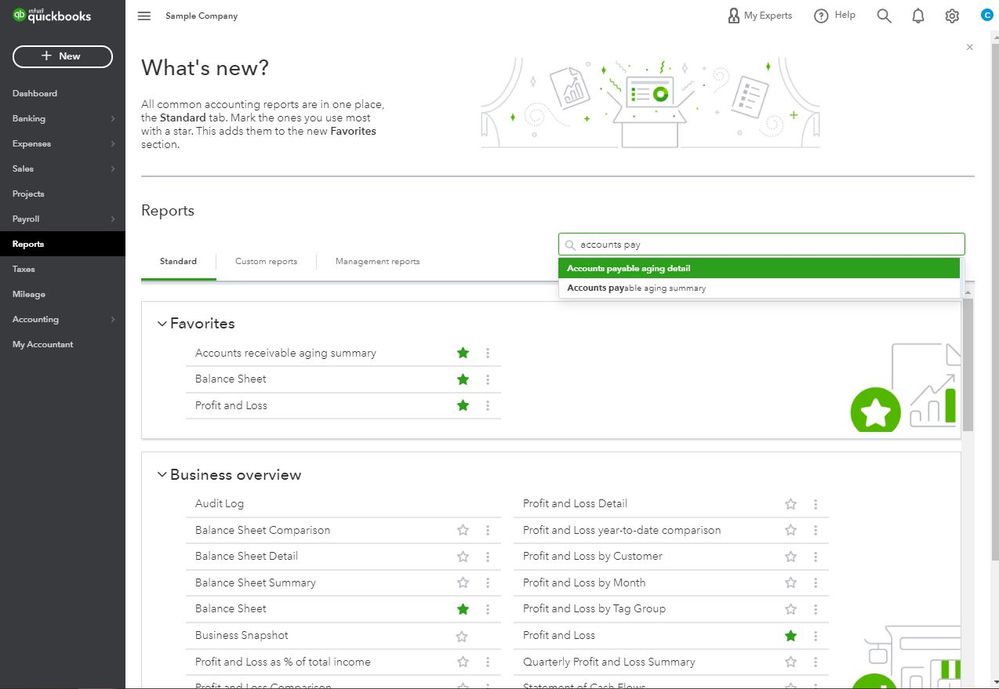This screenshot has width=999, height=689.
Task: Open kebab menu for Profit and Loss by Month
Action: pos(816,583)
